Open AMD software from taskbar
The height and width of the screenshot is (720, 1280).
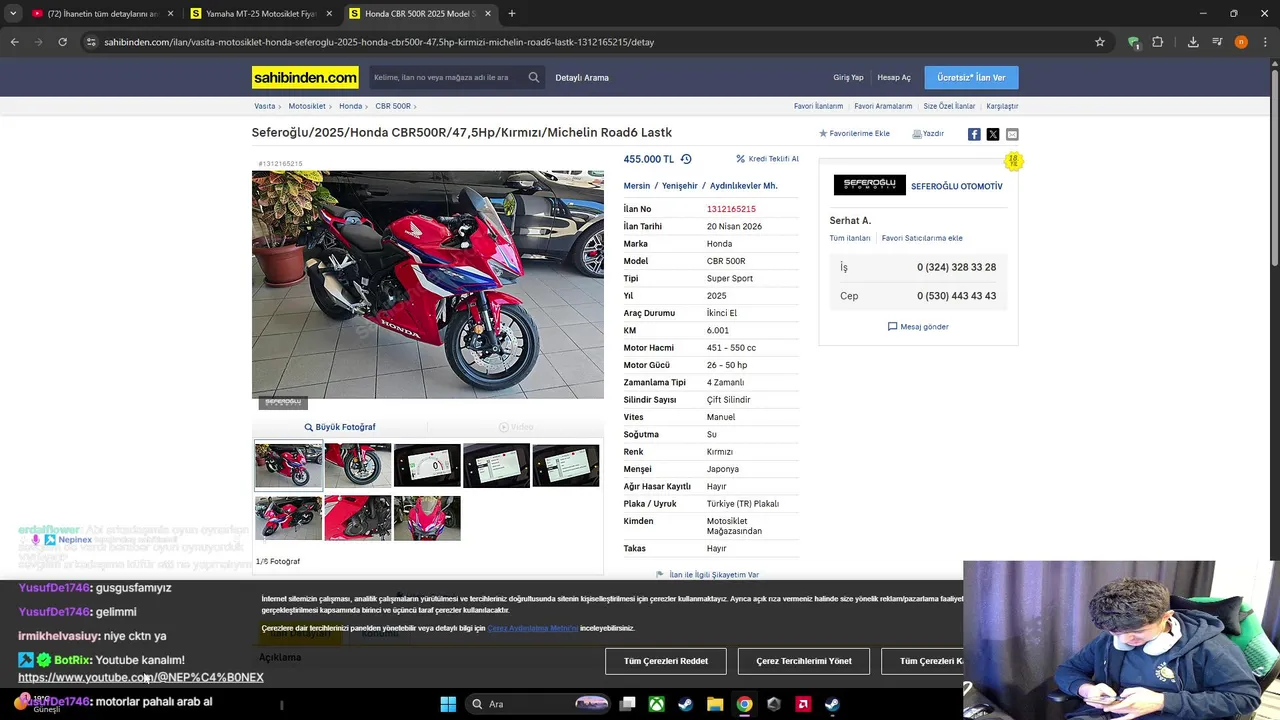pyautogui.click(x=803, y=704)
